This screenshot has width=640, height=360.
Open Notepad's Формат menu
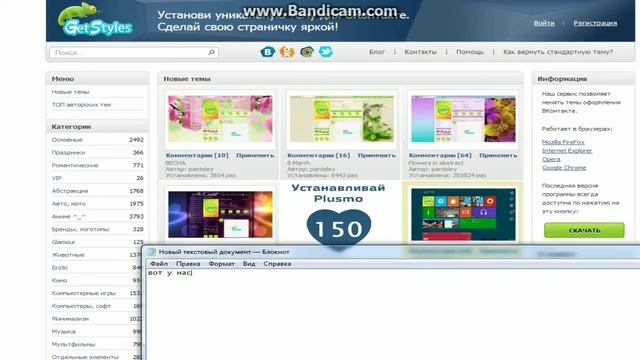pyautogui.click(x=221, y=264)
